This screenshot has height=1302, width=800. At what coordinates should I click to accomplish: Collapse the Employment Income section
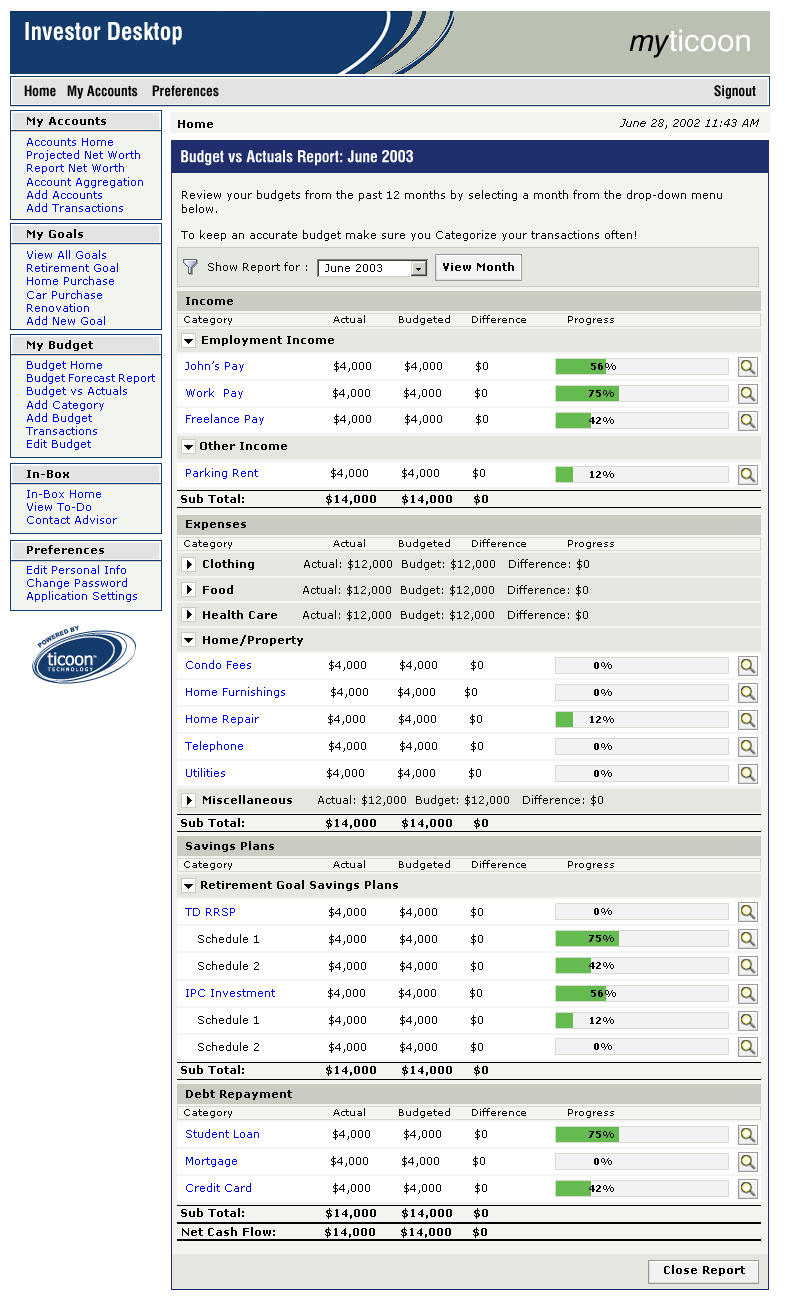189,341
